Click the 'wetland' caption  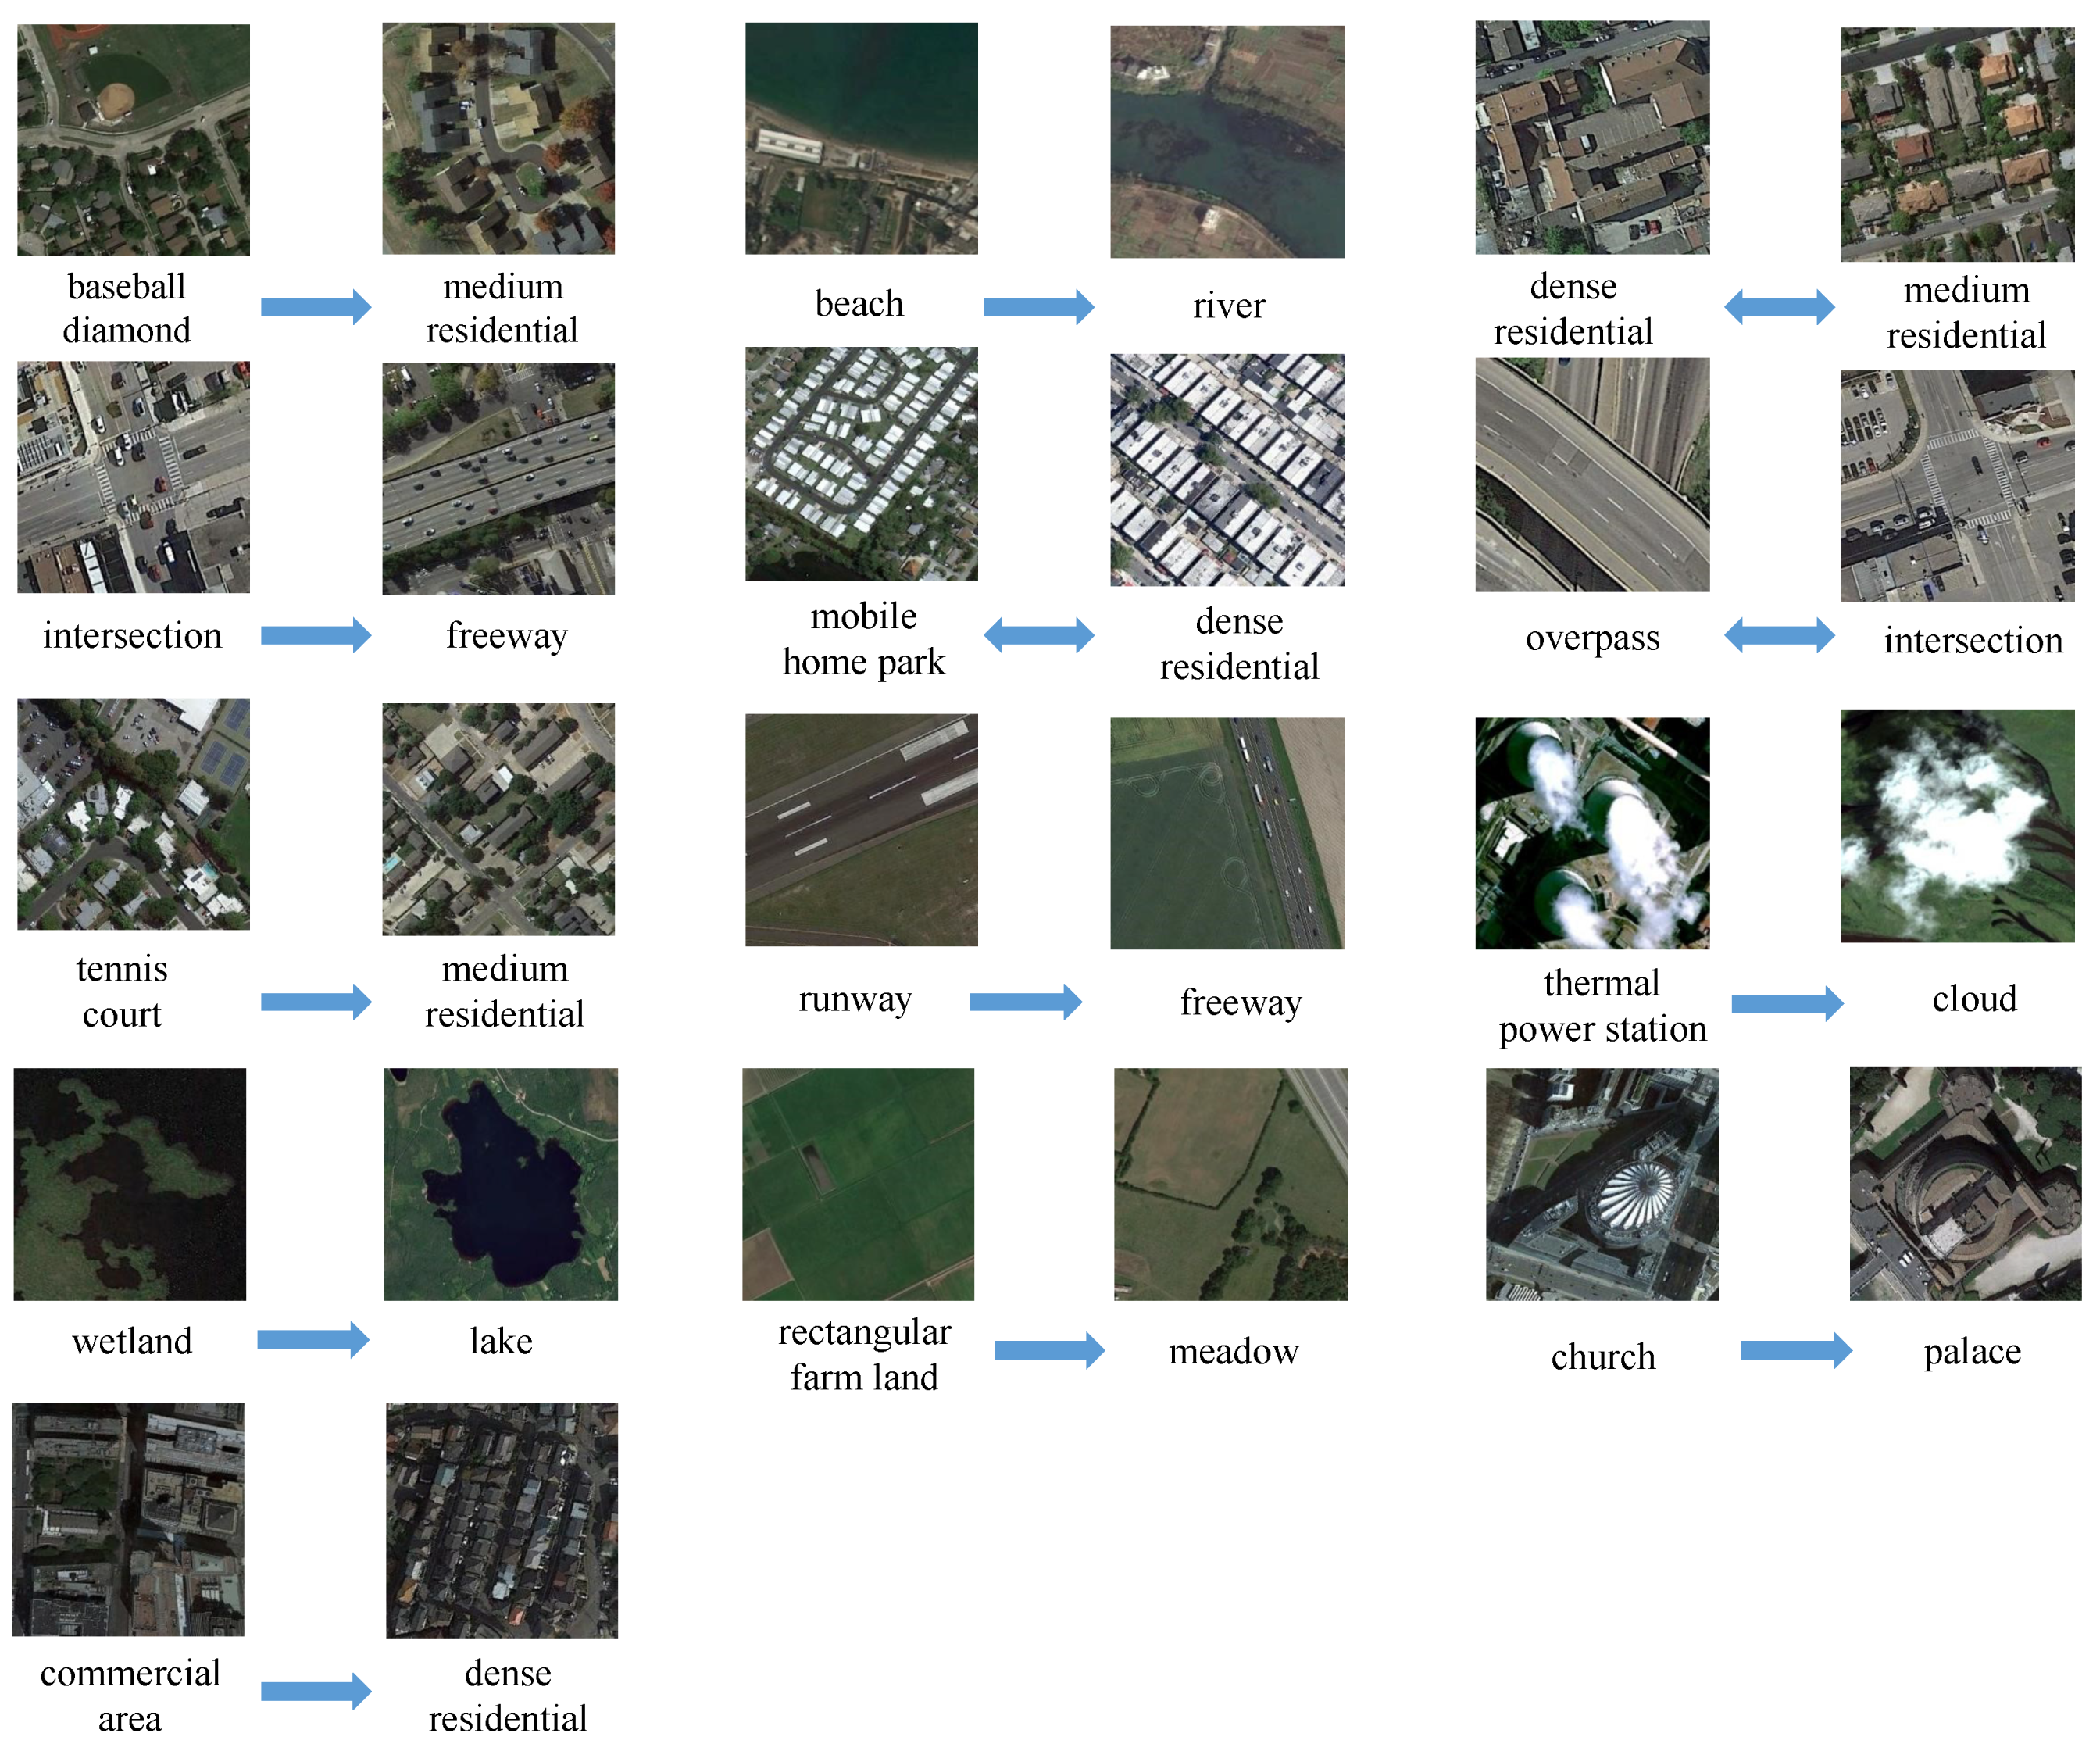pyautogui.click(x=132, y=1341)
